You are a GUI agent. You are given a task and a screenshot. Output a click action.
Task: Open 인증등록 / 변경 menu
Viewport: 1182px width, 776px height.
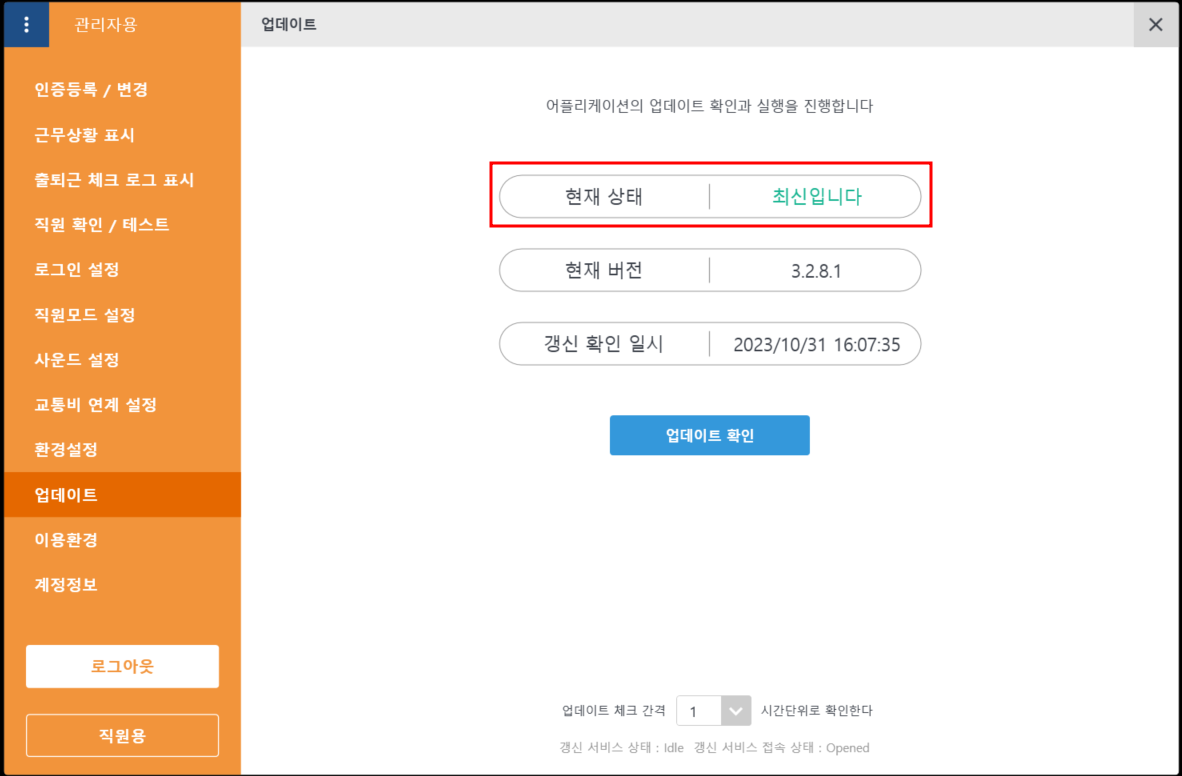point(91,90)
